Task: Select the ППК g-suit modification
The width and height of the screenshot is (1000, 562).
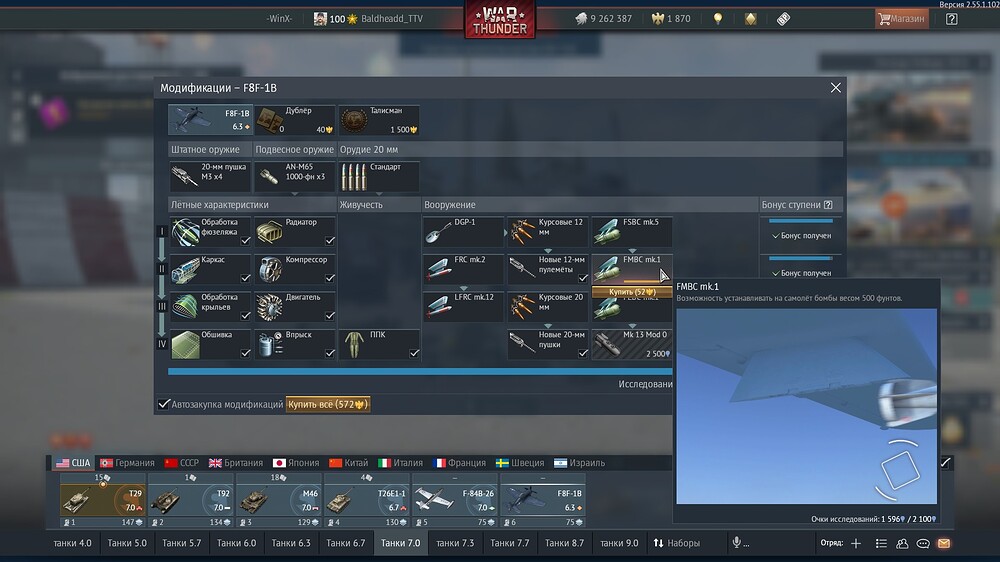Action: click(379, 344)
